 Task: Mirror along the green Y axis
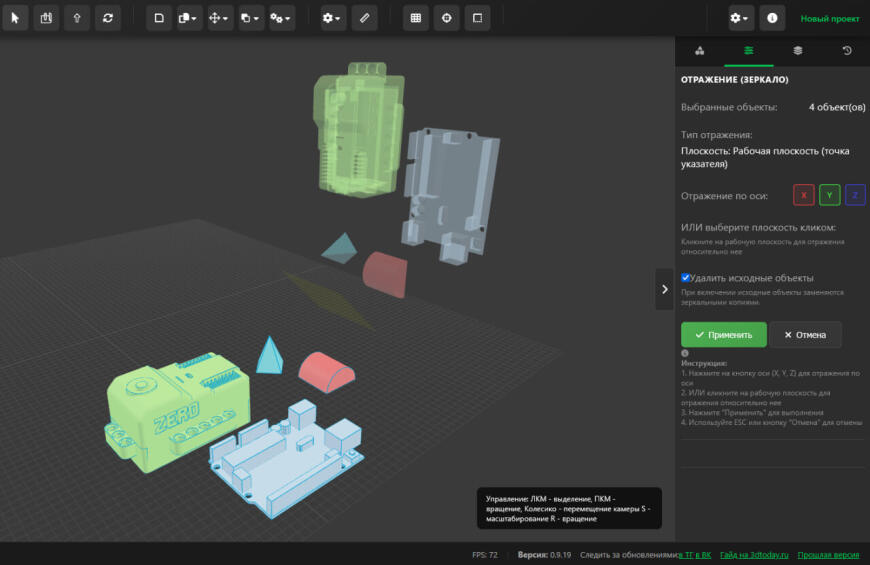(829, 195)
